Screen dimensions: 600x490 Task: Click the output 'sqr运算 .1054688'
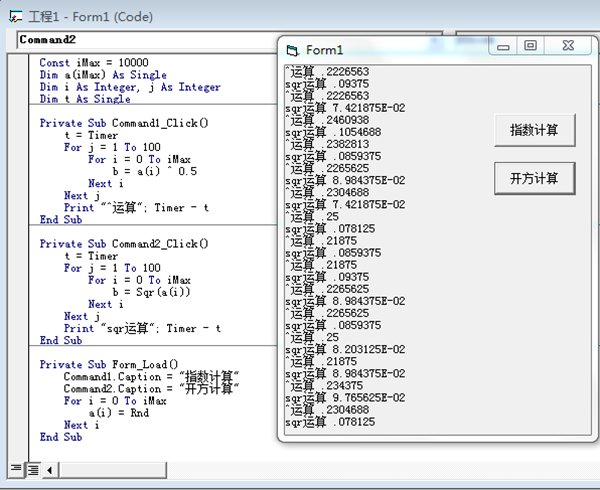pos(333,132)
